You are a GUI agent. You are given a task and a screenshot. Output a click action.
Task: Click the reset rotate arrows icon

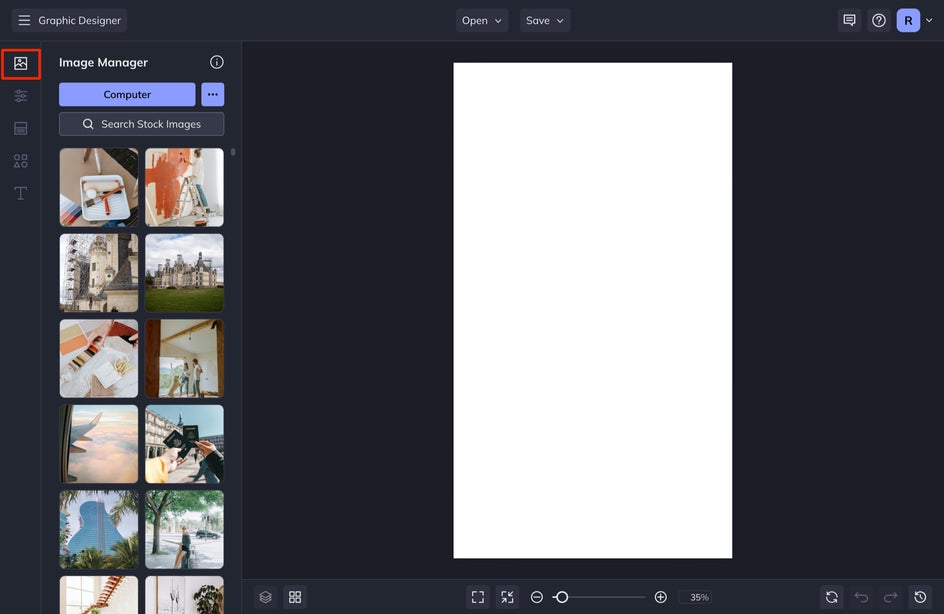831,597
